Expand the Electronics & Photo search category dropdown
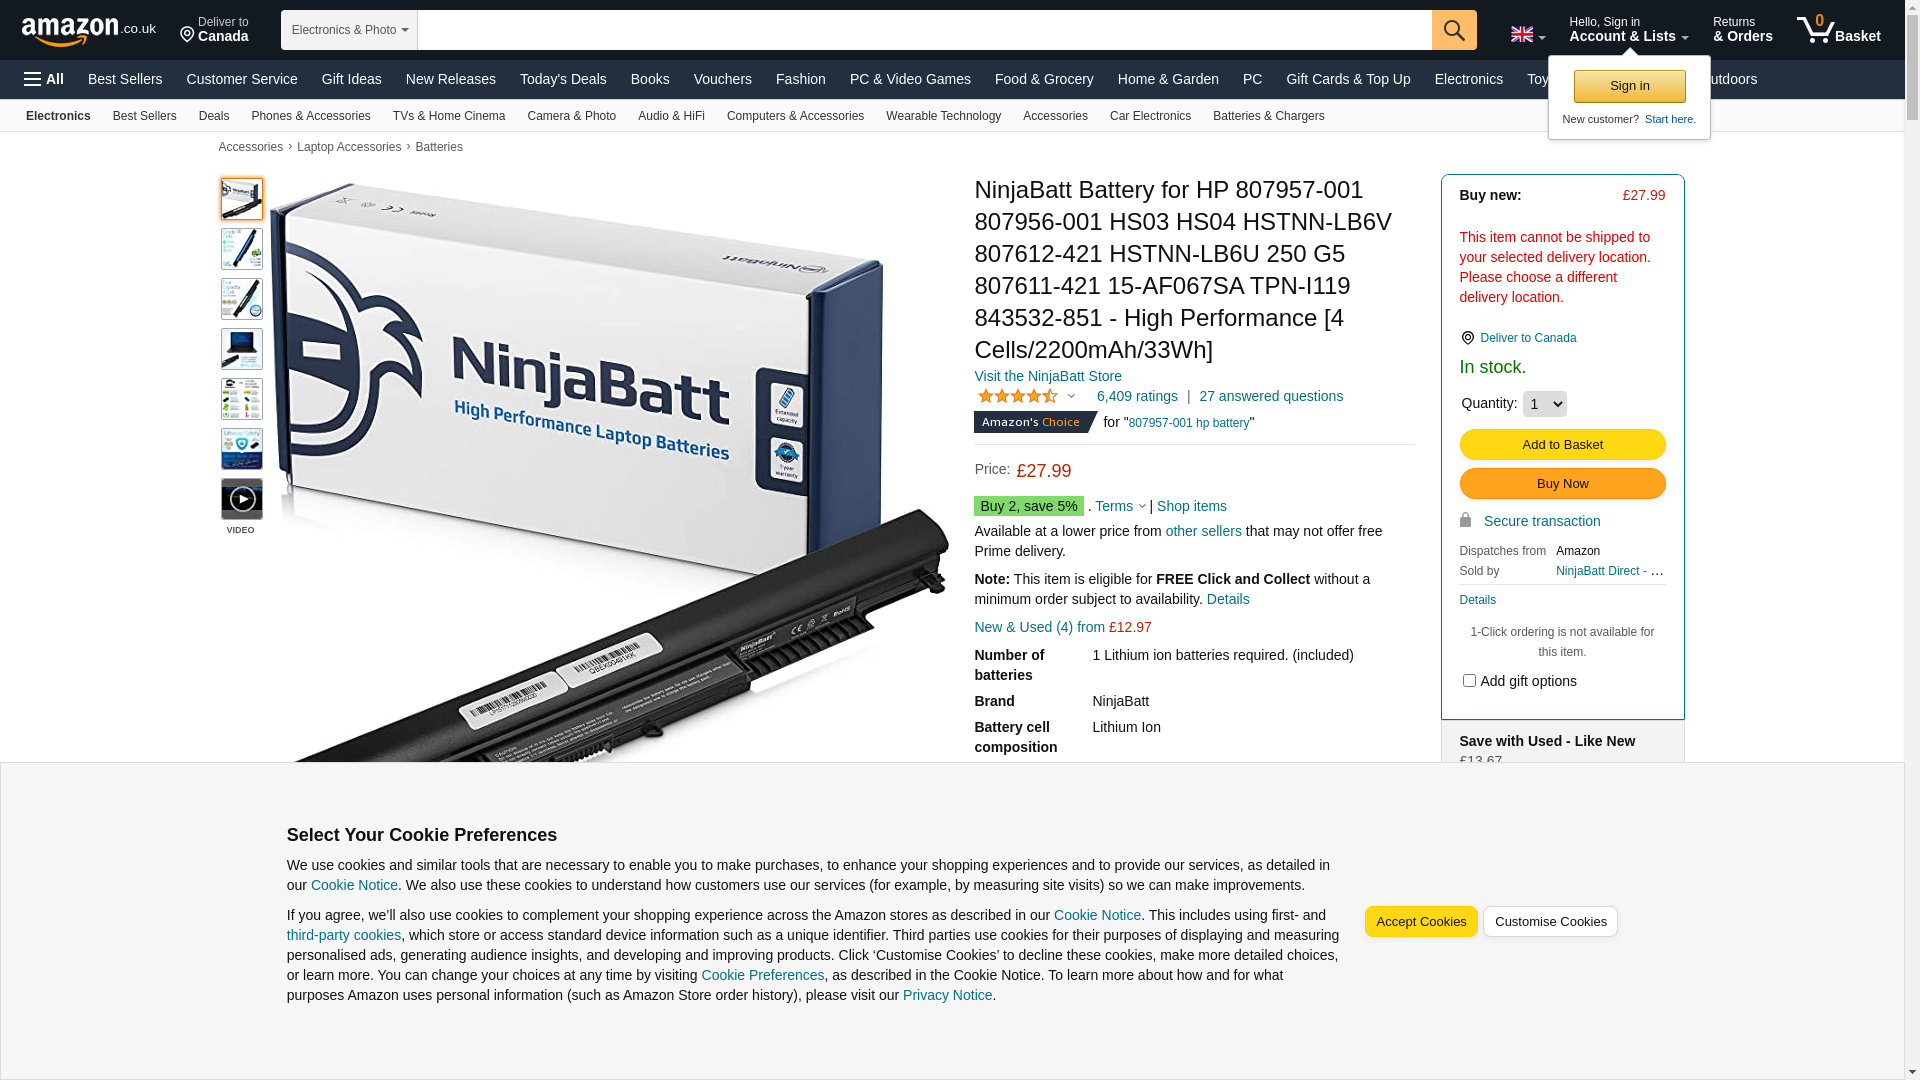Screen dimensions: 1920x1080 click(349, 30)
